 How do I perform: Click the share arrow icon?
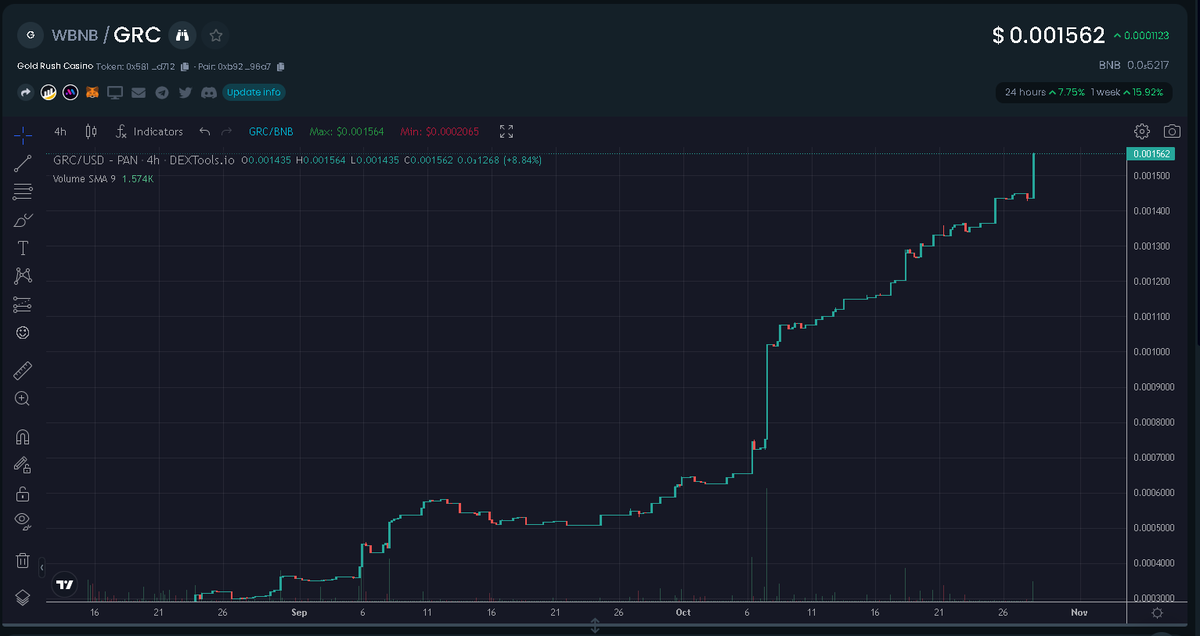coord(25,92)
